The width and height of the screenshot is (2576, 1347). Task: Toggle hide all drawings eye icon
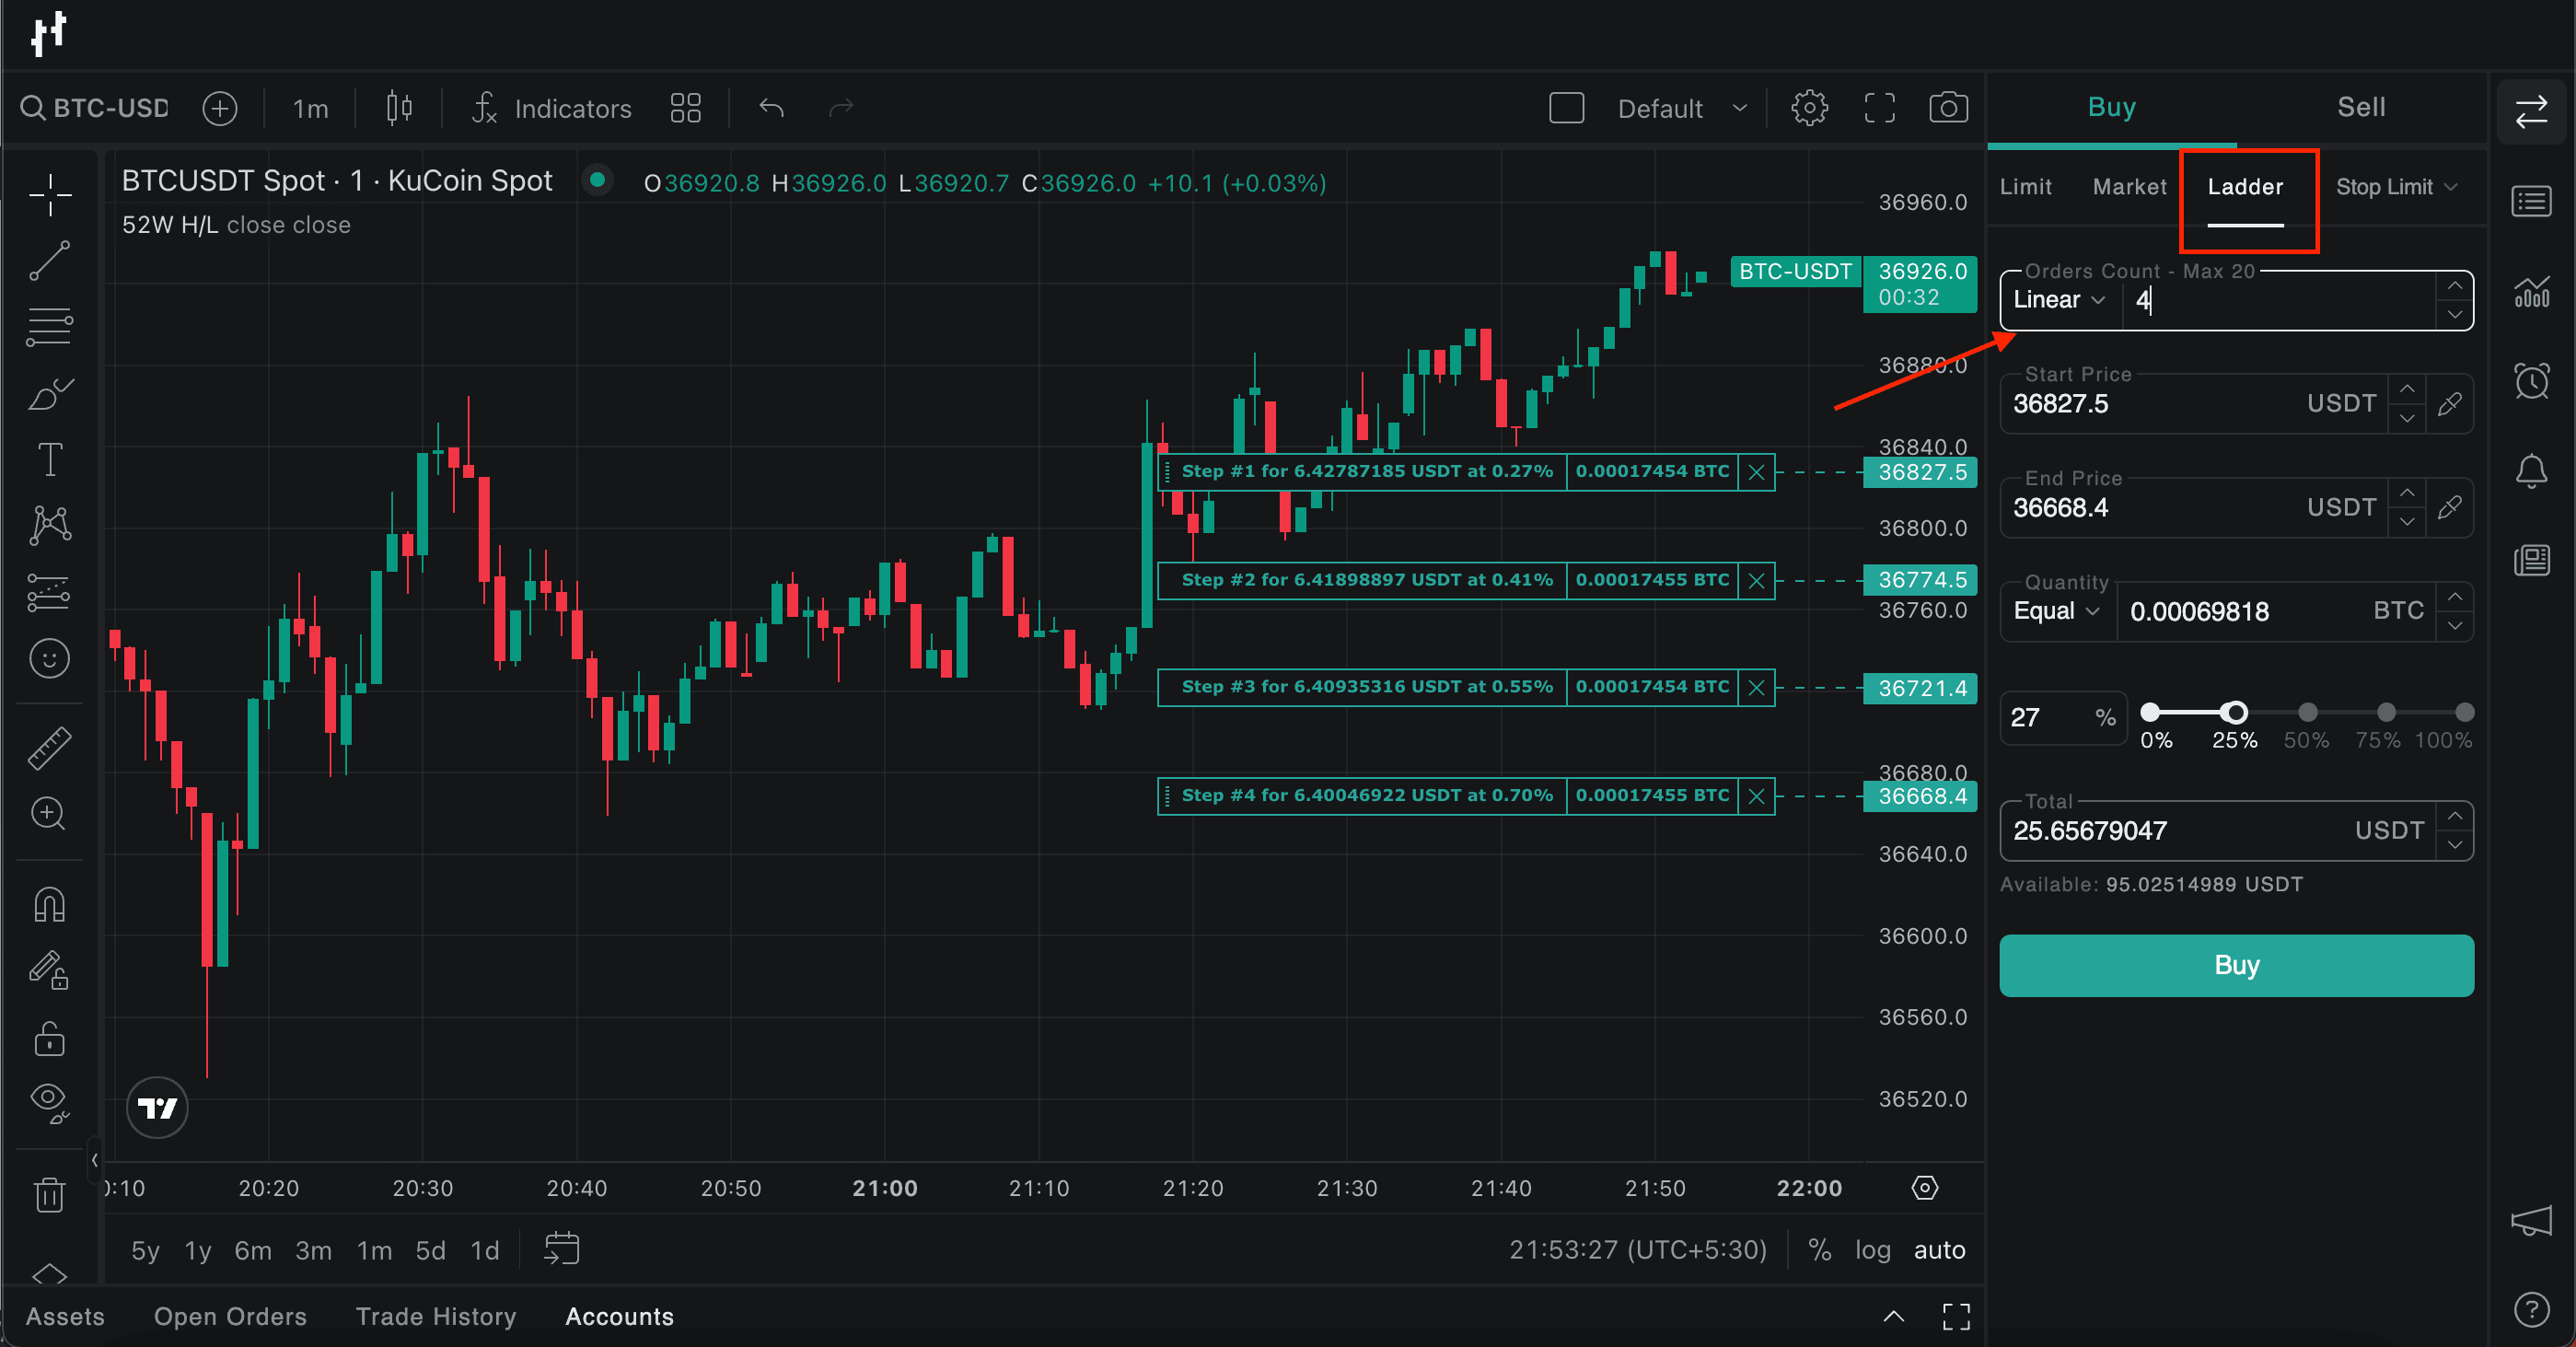49,1104
